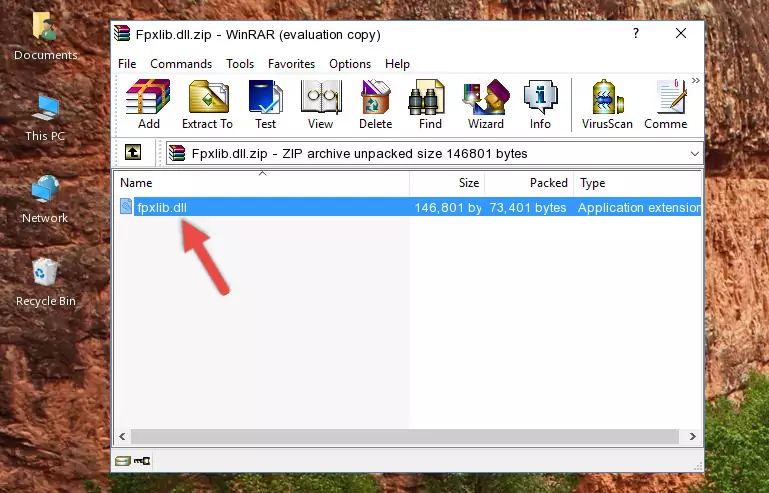Click the Delete toolbar icon

tap(376, 104)
